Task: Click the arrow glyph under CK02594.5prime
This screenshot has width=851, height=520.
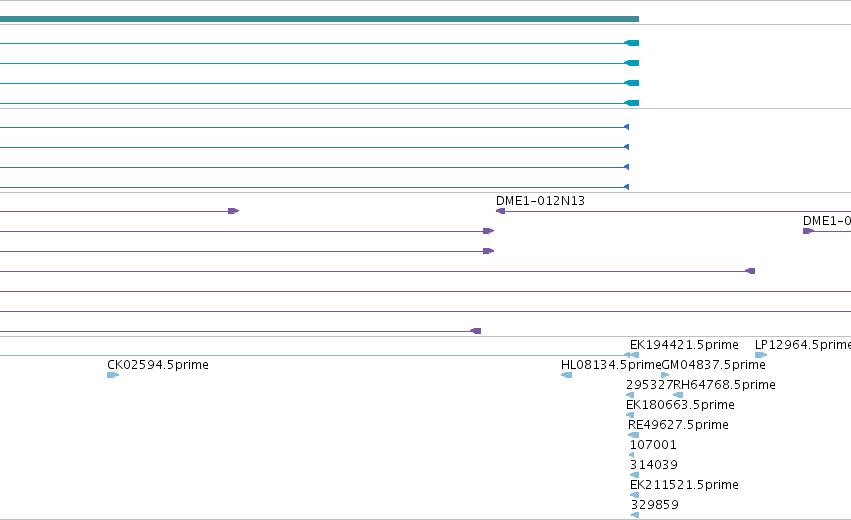Action: click(113, 375)
